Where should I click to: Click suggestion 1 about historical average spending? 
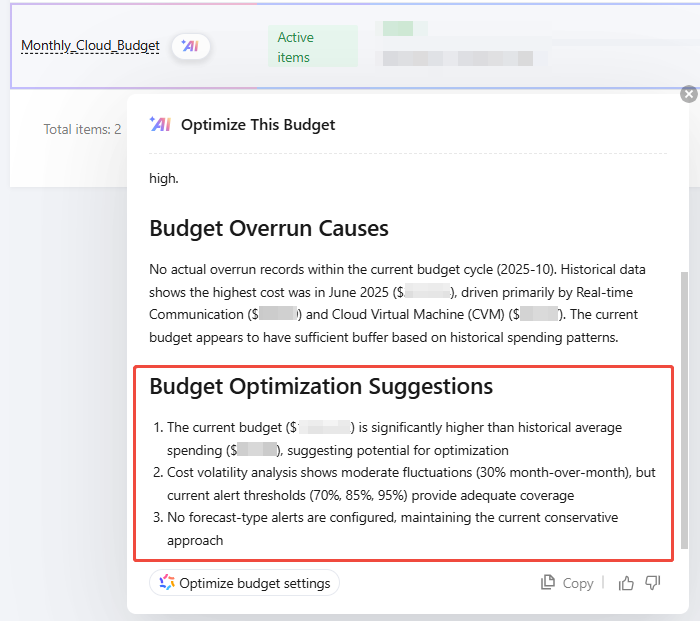tap(400, 438)
